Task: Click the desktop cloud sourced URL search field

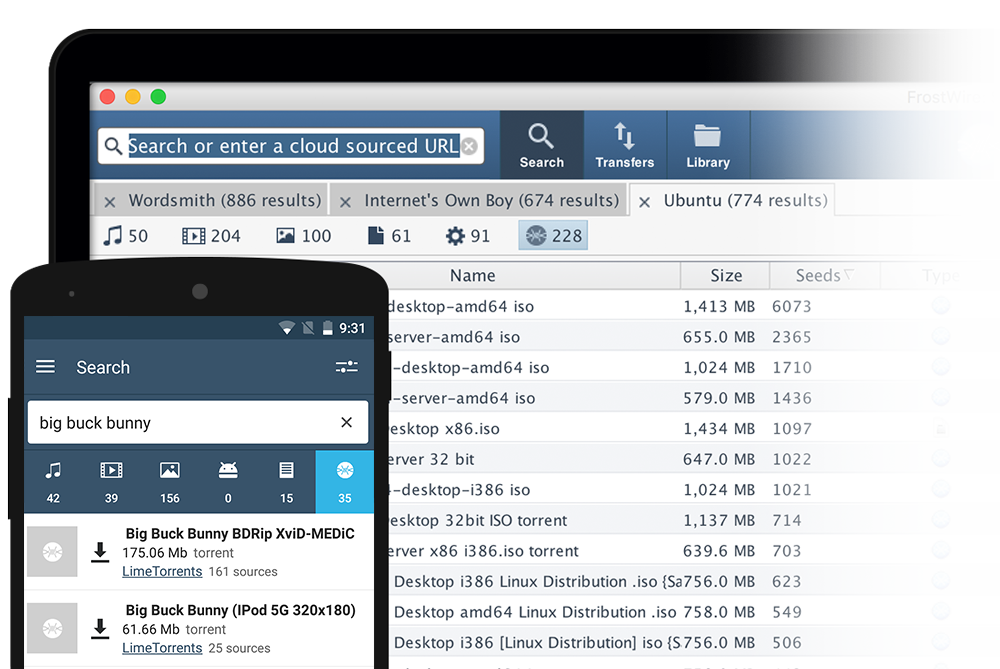Action: (291, 146)
